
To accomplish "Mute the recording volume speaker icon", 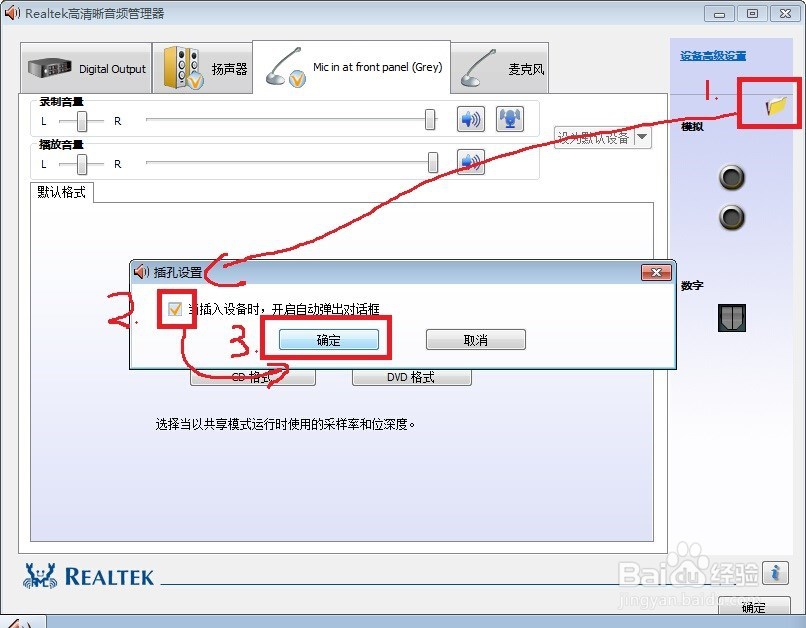I will click(470, 119).
